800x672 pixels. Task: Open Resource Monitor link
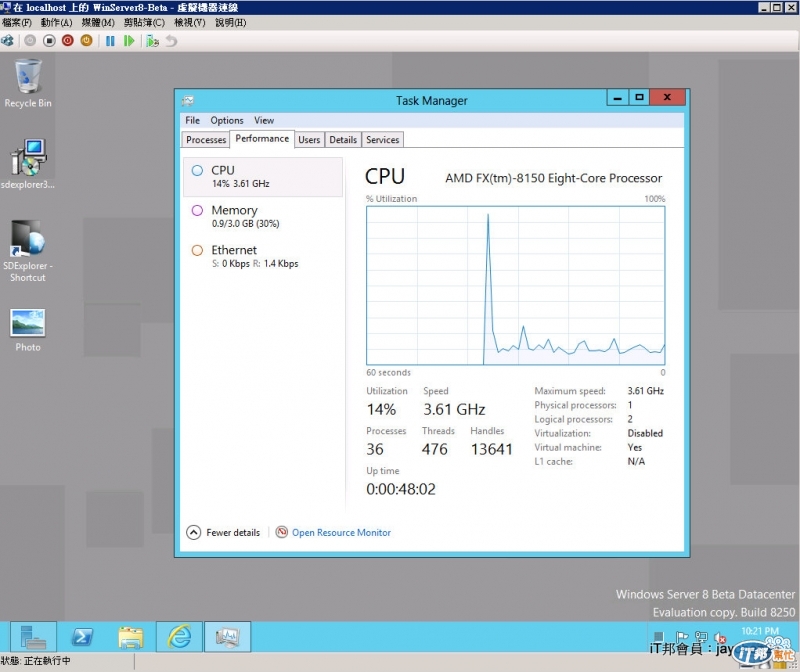pos(341,532)
